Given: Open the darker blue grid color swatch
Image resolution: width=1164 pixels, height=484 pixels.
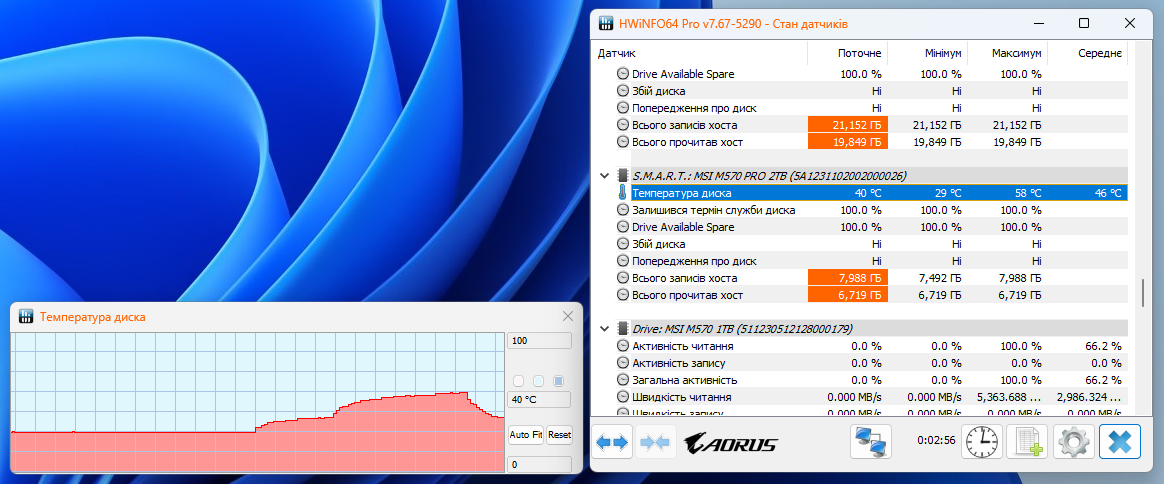Looking at the screenshot, I should pos(558,381).
